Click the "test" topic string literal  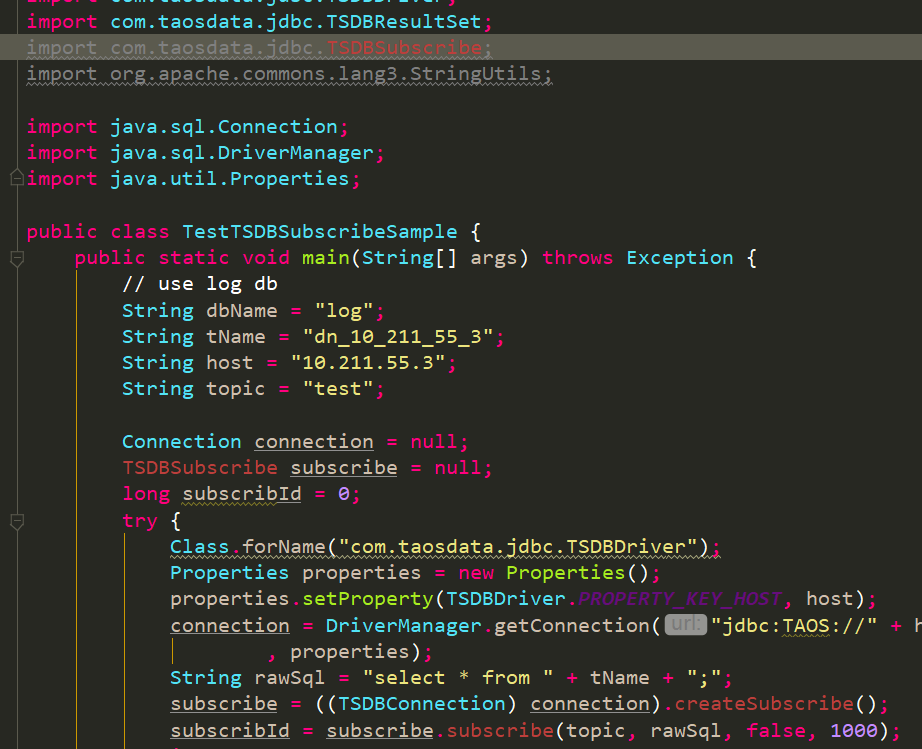[x=338, y=389]
